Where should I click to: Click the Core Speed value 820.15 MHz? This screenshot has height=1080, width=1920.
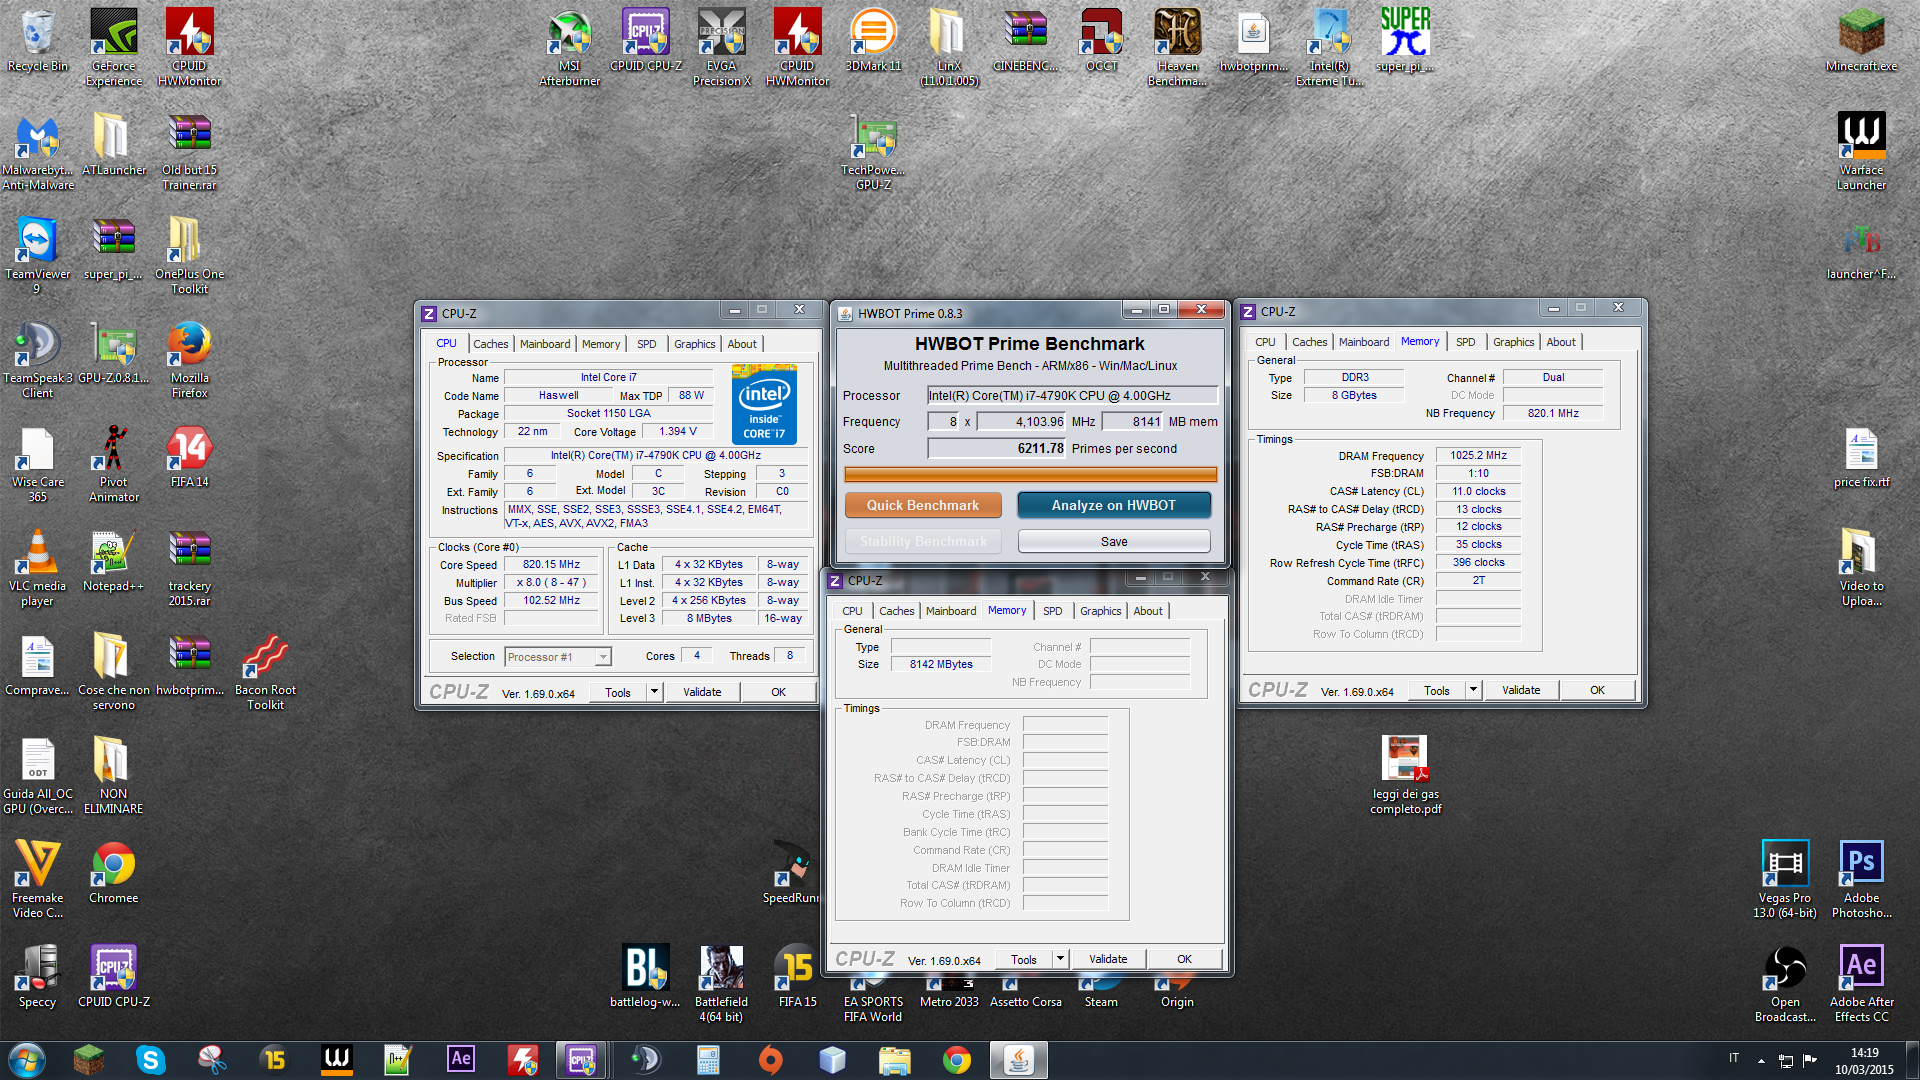[551, 565]
